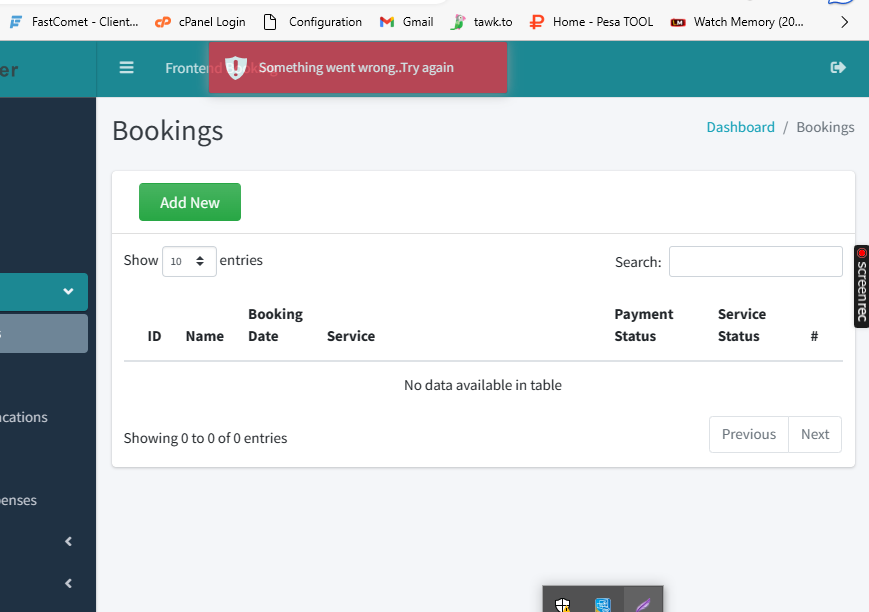
Task: Click the Next pagination button
Action: [814, 434]
